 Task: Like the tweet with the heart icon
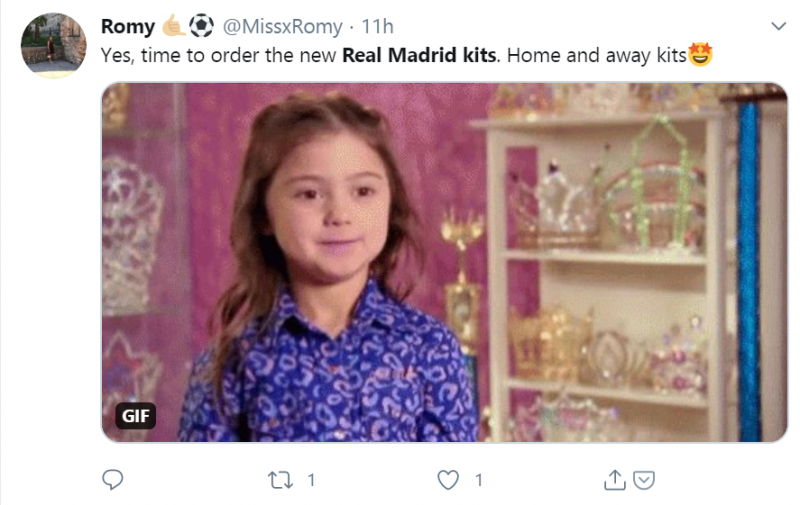click(449, 480)
